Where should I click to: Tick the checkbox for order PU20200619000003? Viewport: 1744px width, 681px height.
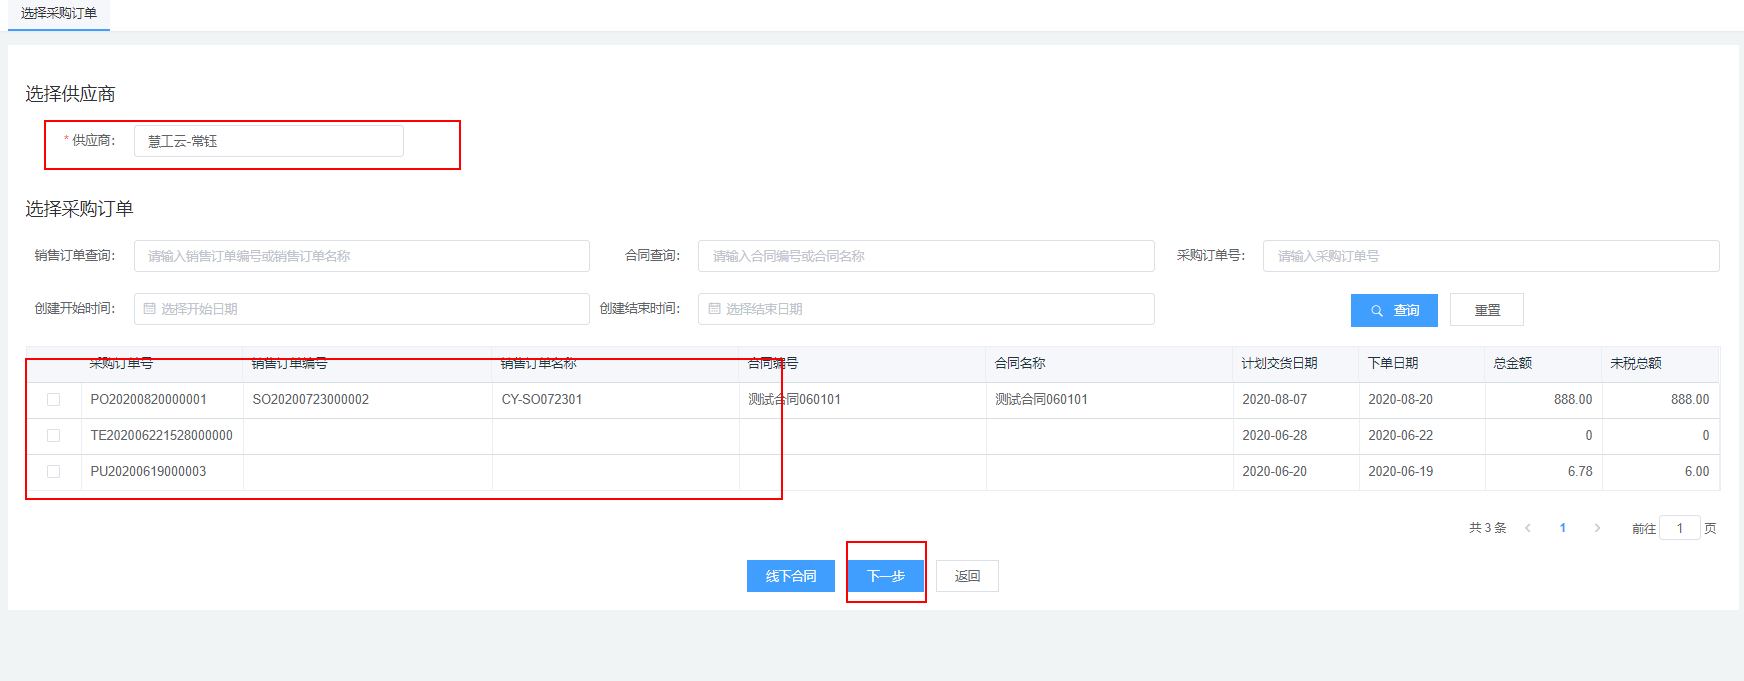[x=54, y=472]
